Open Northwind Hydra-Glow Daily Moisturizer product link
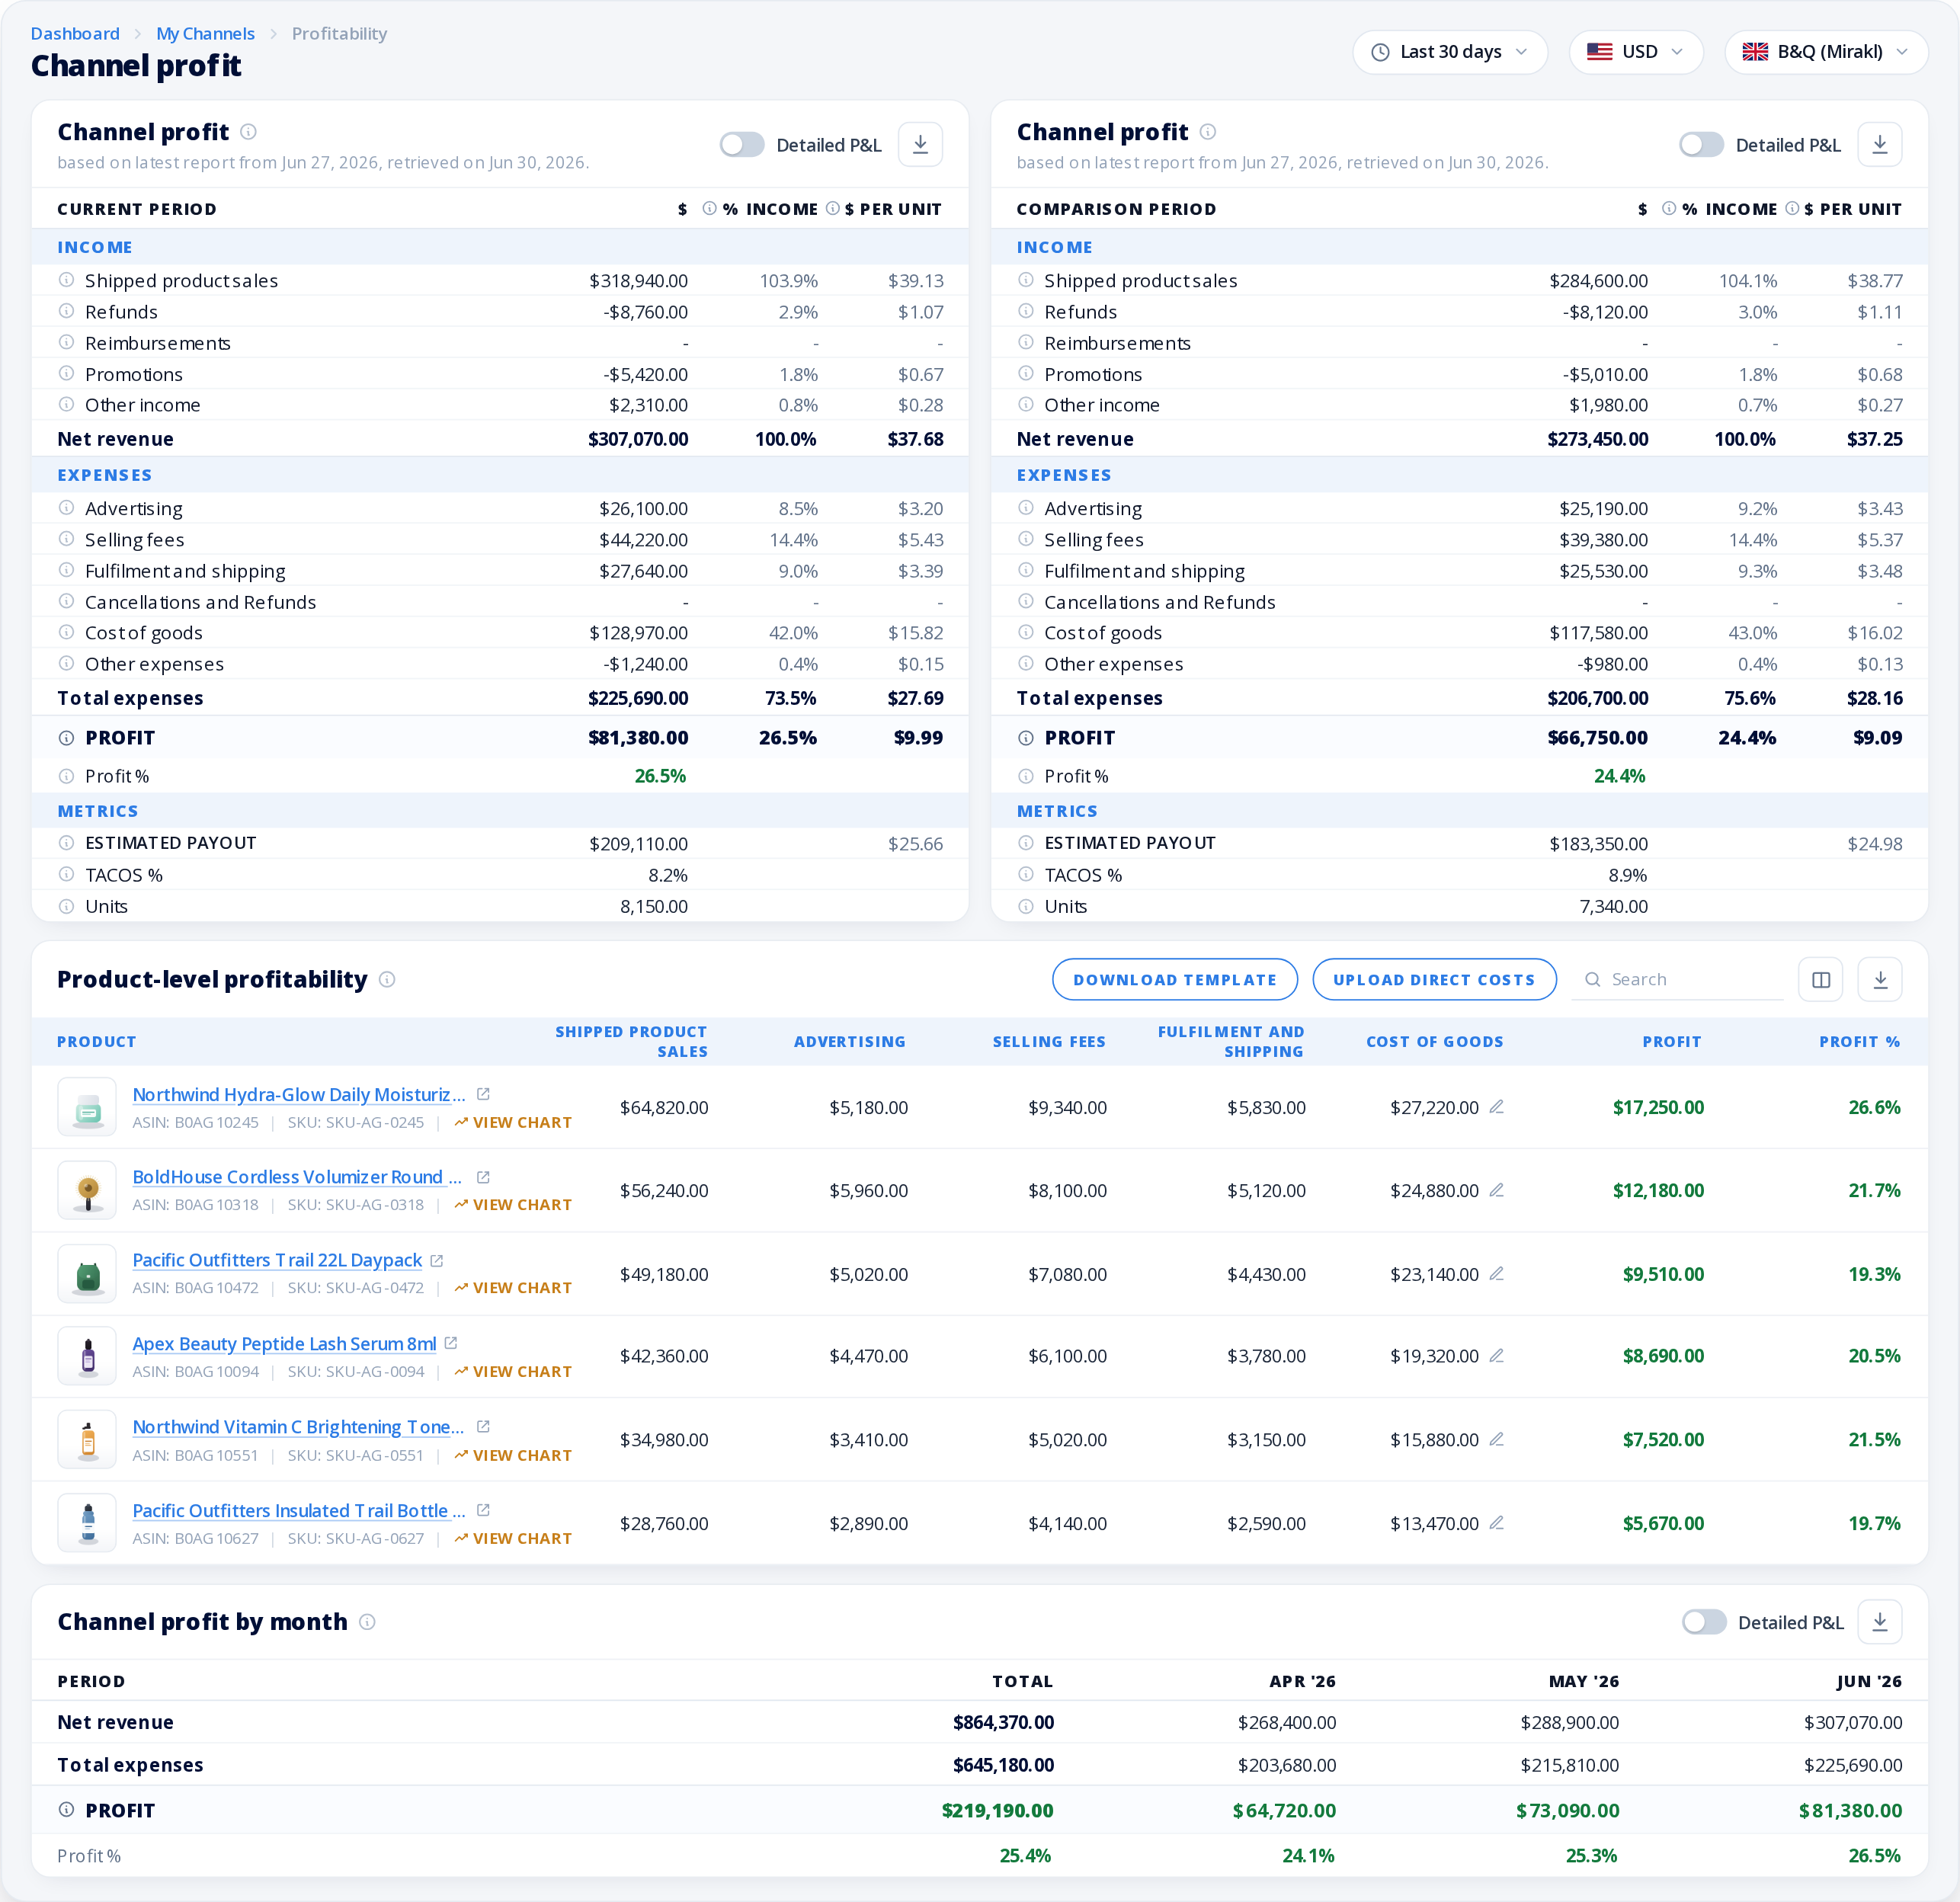 (299, 1094)
